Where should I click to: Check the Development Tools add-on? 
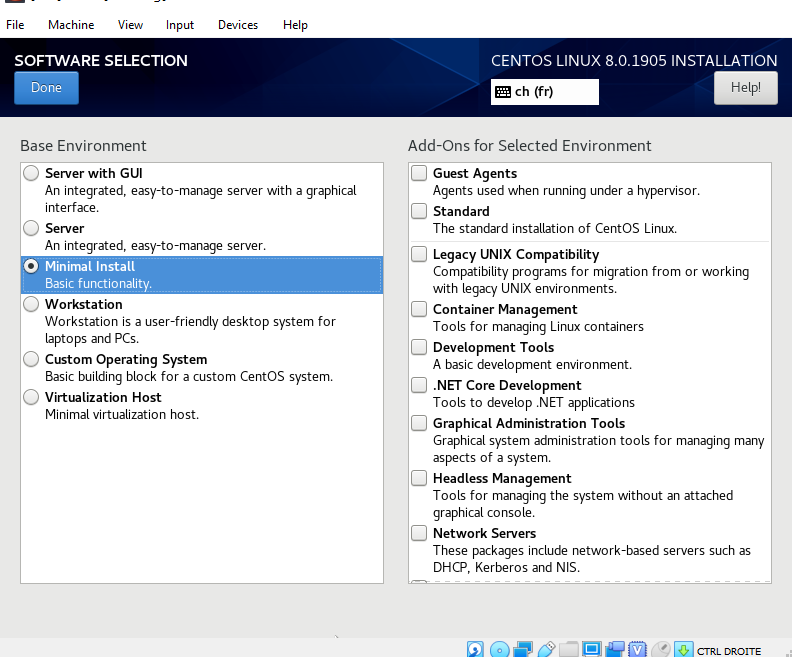pyautogui.click(x=419, y=348)
